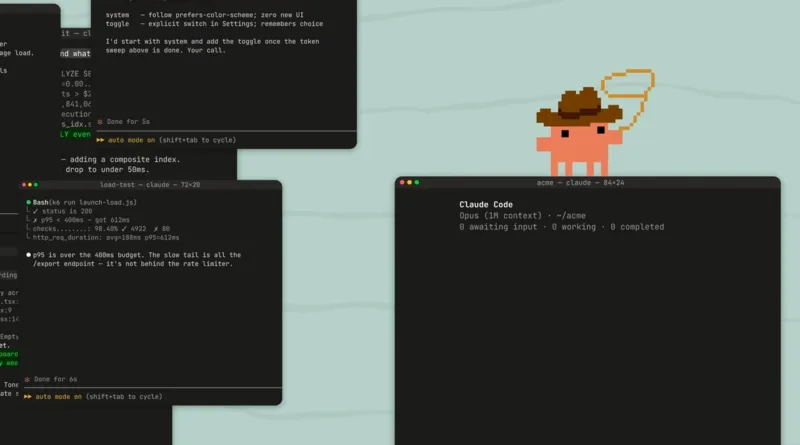
Task: Click the spinner icon beside Done for 5s
Action: tap(100, 121)
